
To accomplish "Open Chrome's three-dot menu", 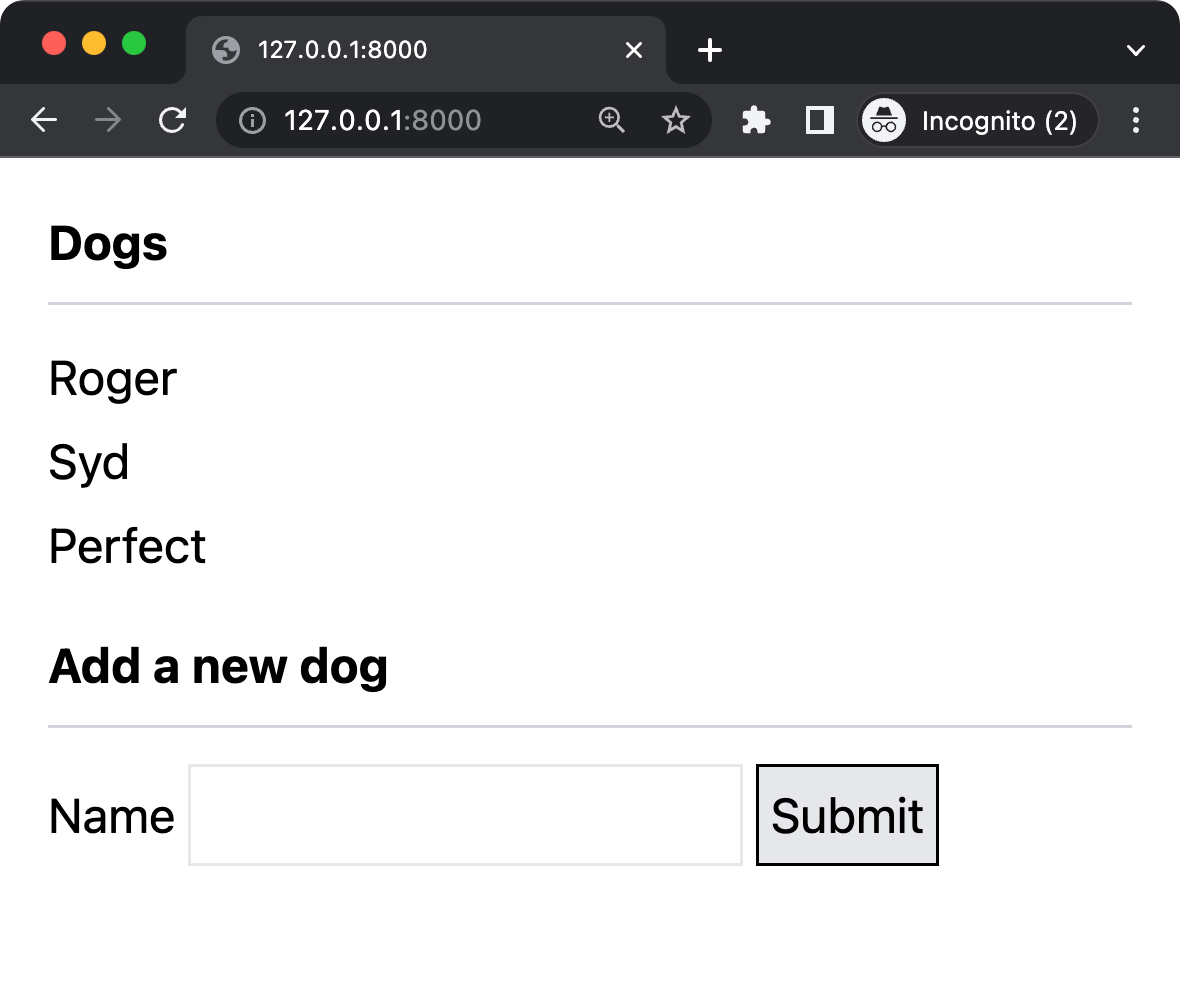I will point(1135,121).
